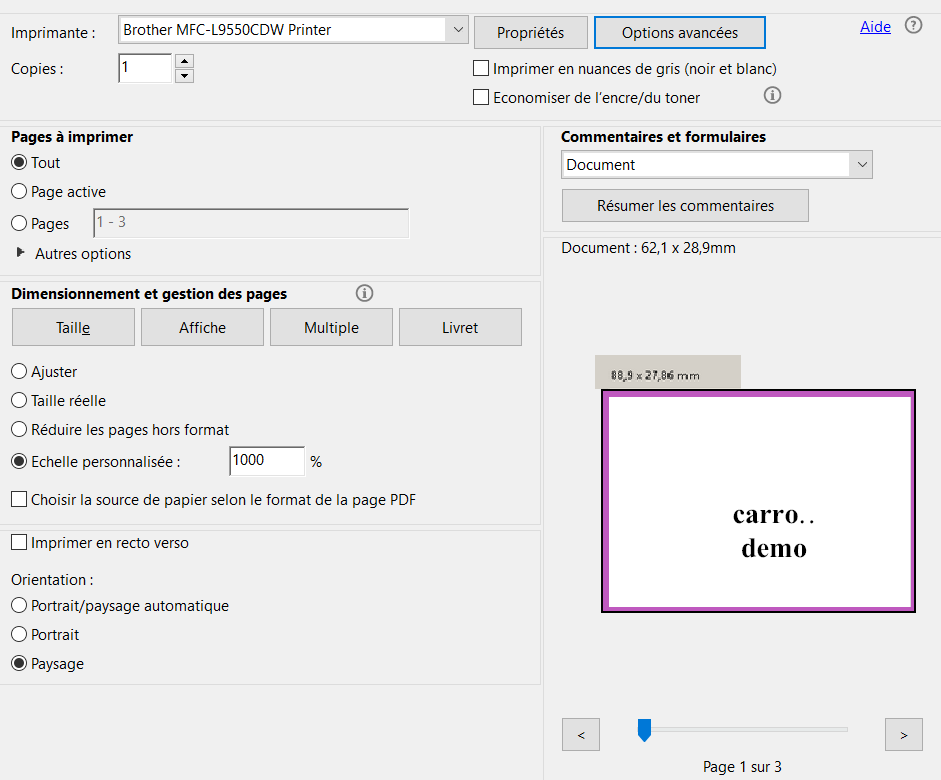Viewport: 941px width, 780px height.
Task: Click the 'Page 1 sur 3' text
Action: [x=742, y=767]
